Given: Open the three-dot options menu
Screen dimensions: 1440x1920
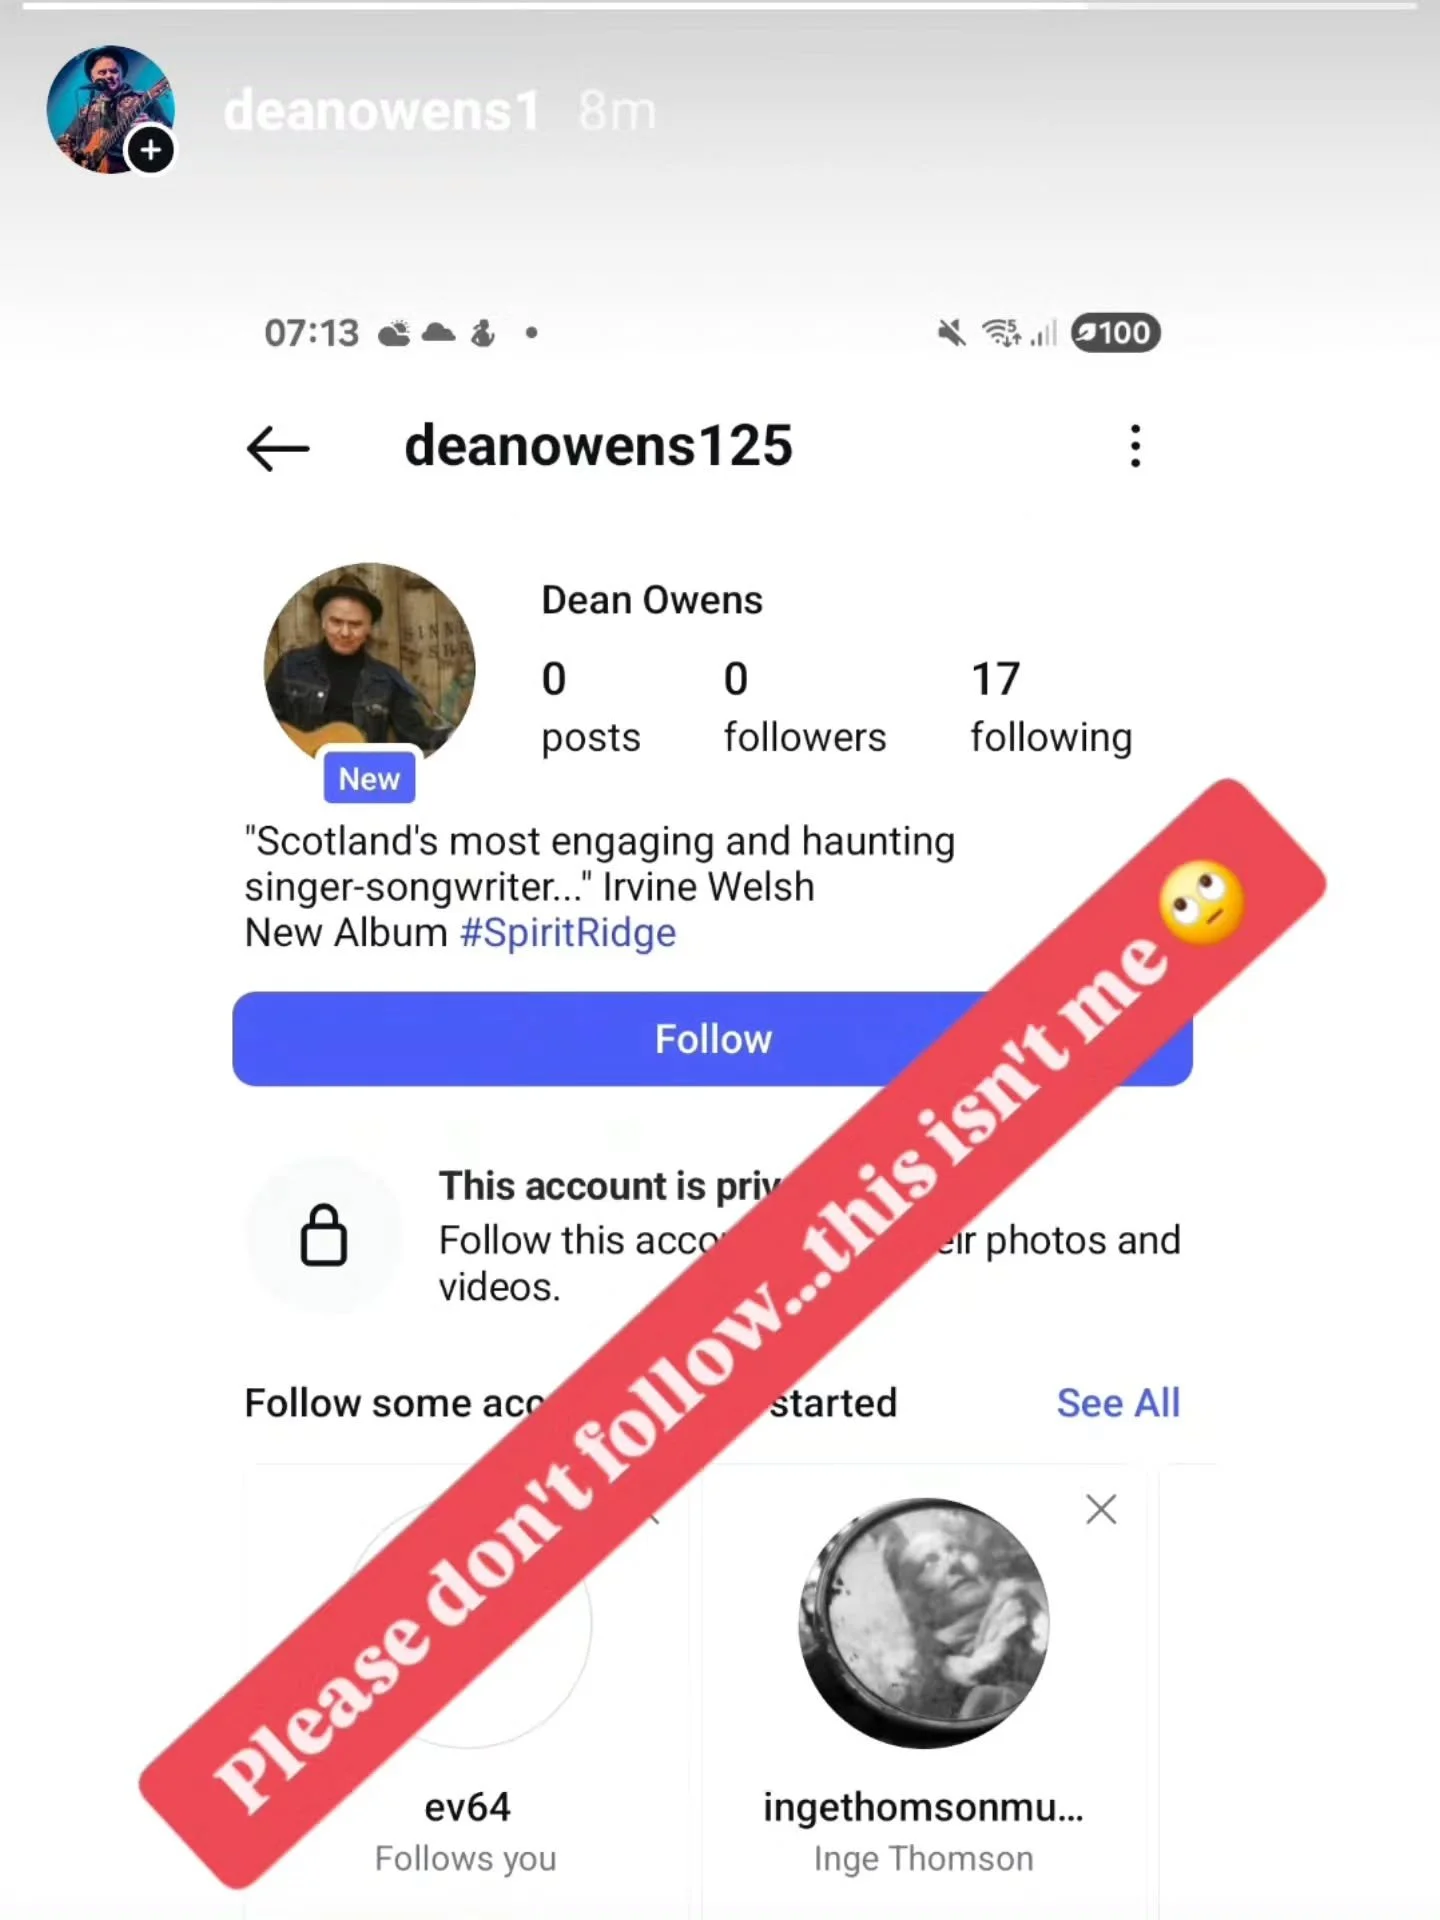Looking at the screenshot, I should [1135, 446].
